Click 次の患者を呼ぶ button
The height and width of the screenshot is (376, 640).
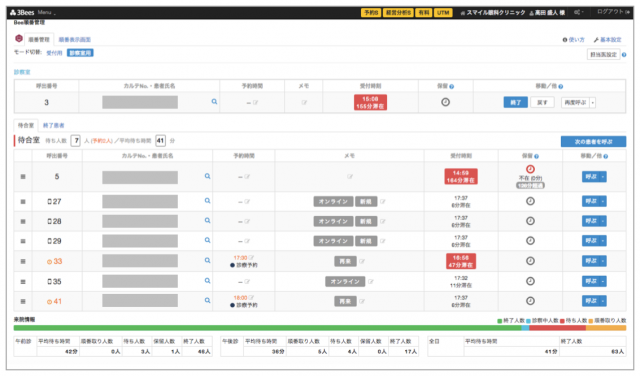pos(593,142)
